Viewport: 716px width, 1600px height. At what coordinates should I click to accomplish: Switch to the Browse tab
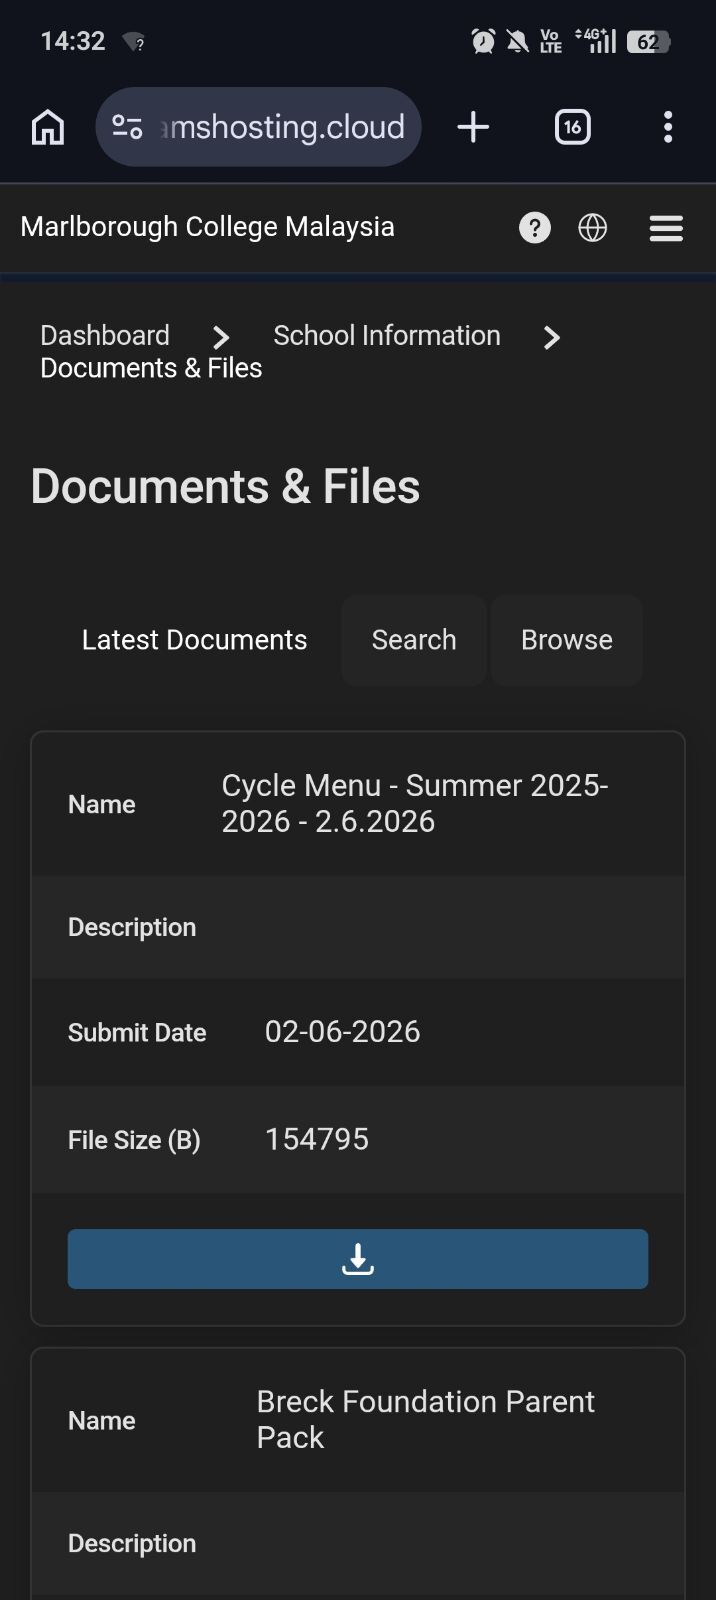point(567,640)
